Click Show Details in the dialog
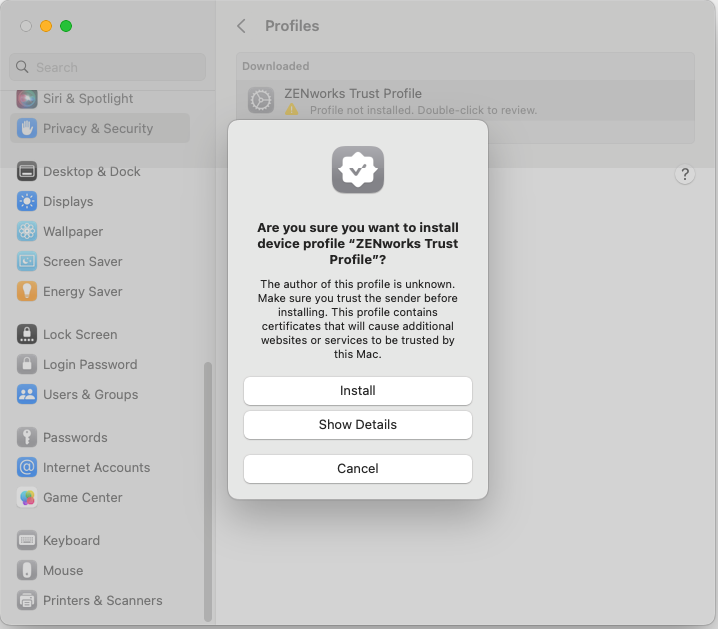The height and width of the screenshot is (629, 718). tap(358, 424)
